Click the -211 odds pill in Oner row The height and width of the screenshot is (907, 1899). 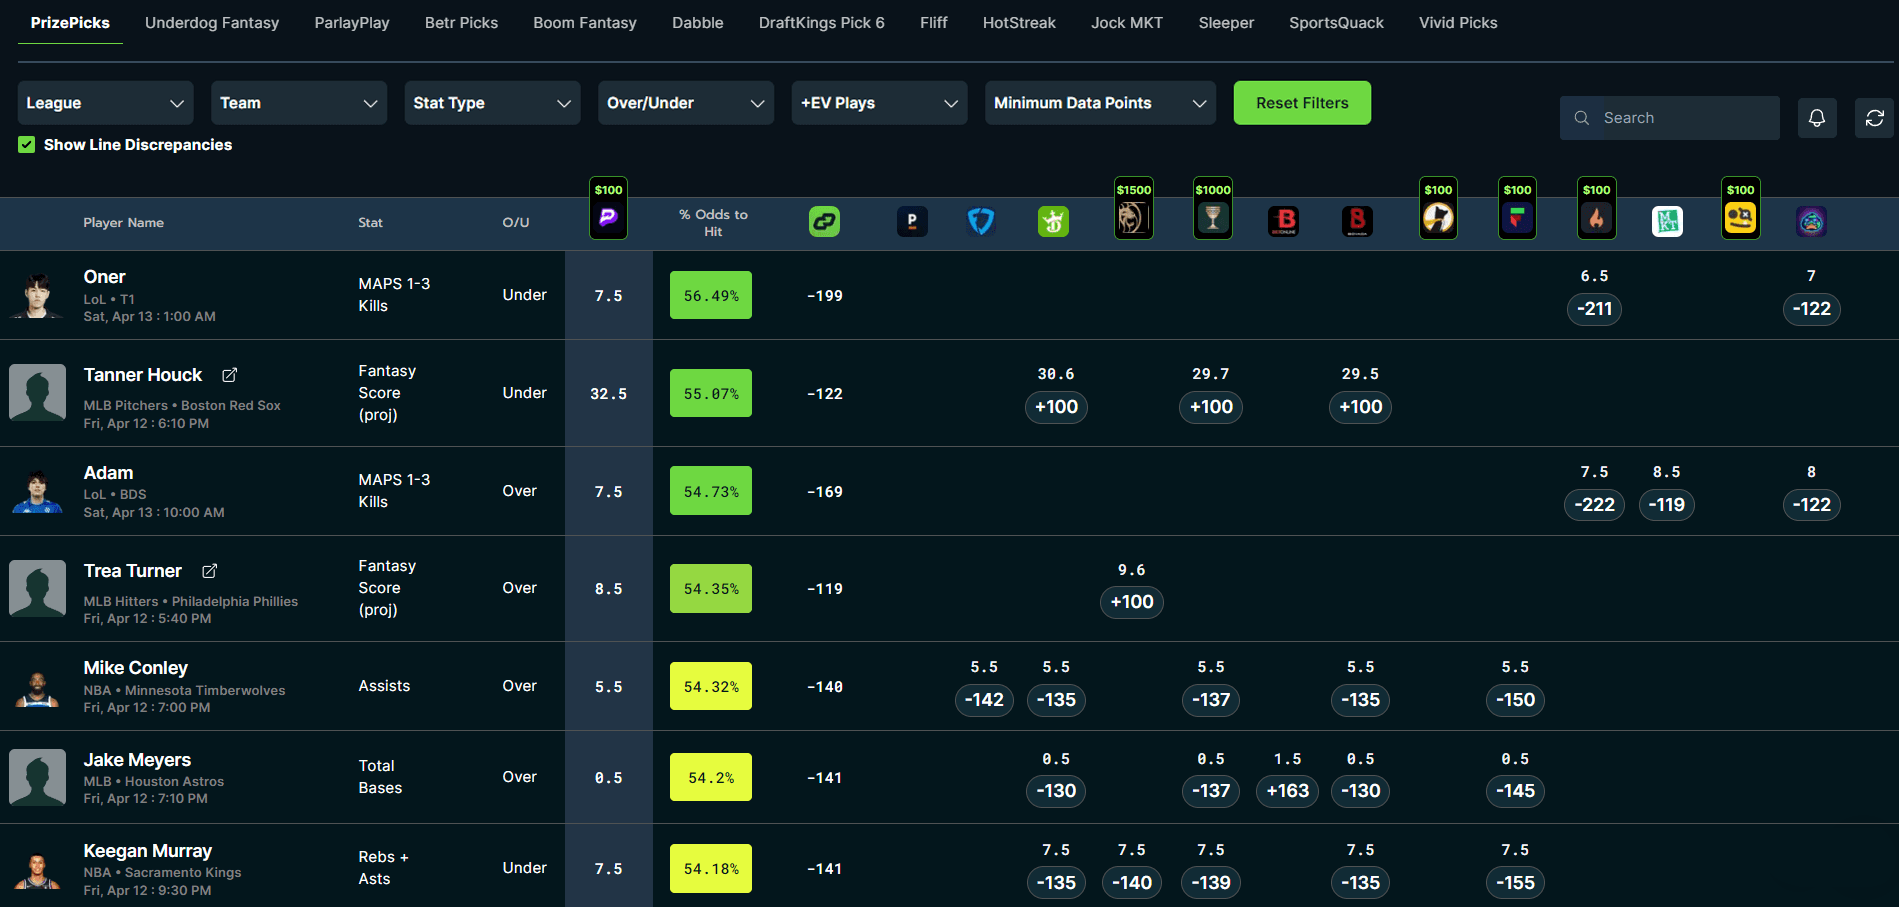(x=1594, y=309)
